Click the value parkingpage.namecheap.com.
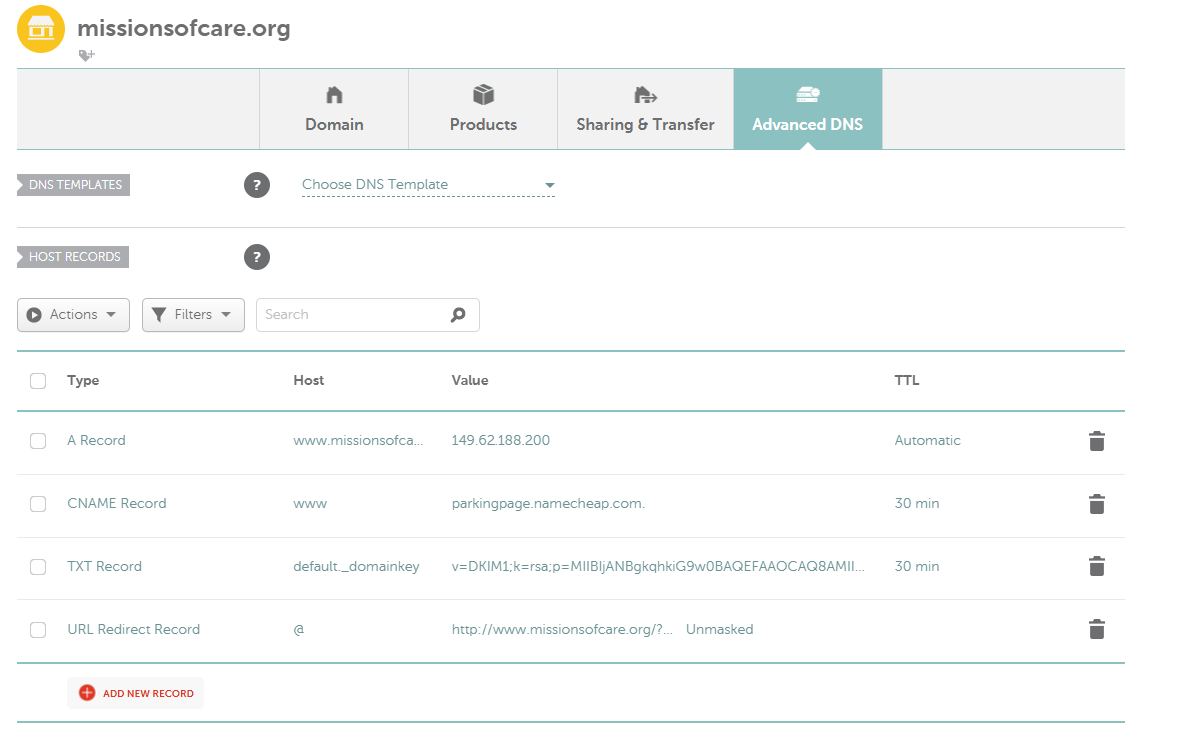1183x741 pixels. click(x=548, y=503)
